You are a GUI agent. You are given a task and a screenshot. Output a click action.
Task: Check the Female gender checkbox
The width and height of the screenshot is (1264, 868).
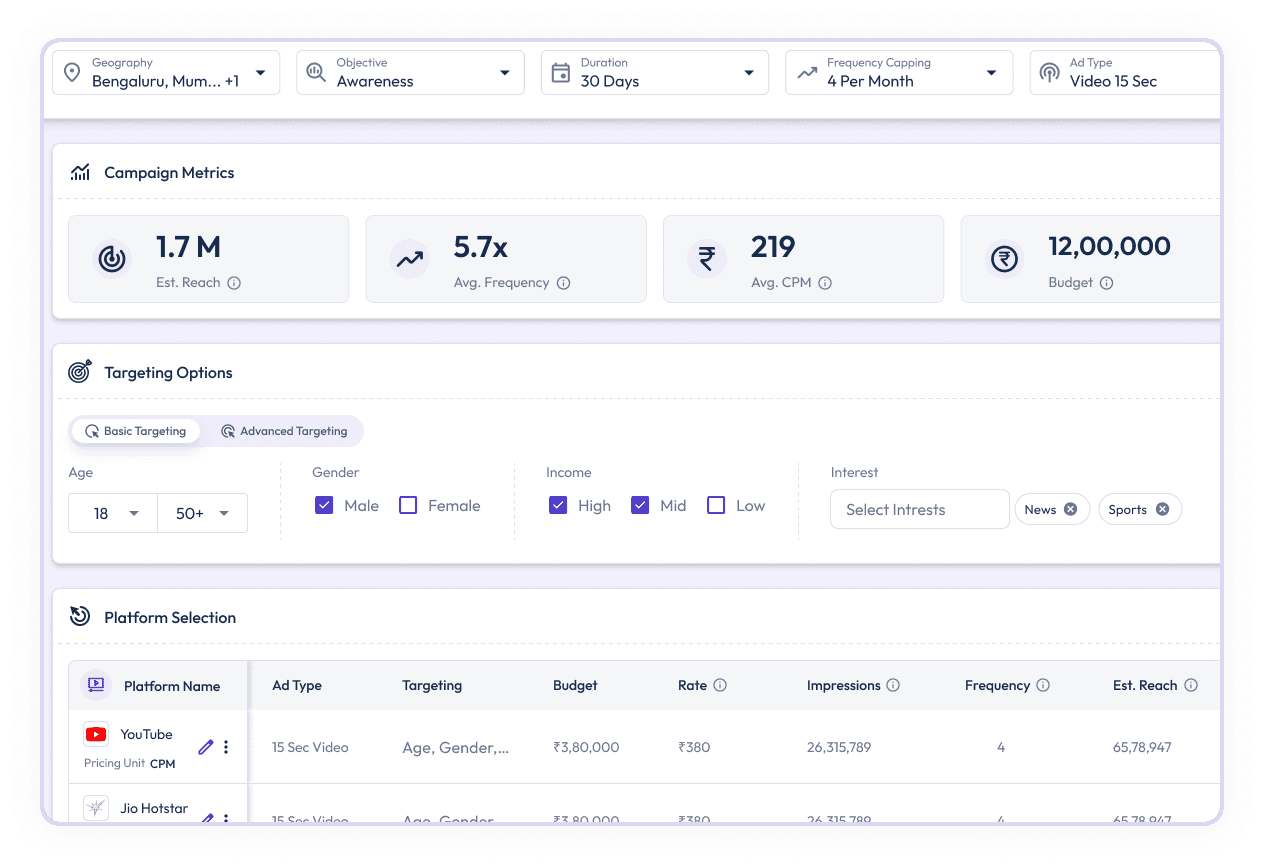[408, 505]
